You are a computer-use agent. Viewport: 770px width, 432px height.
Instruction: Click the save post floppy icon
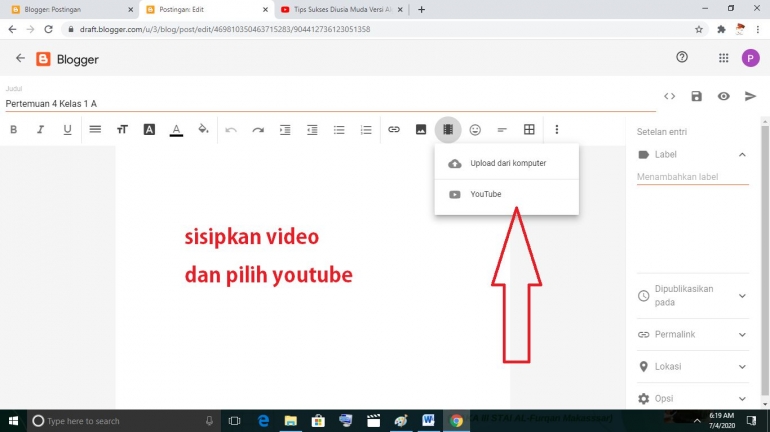coord(697,96)
